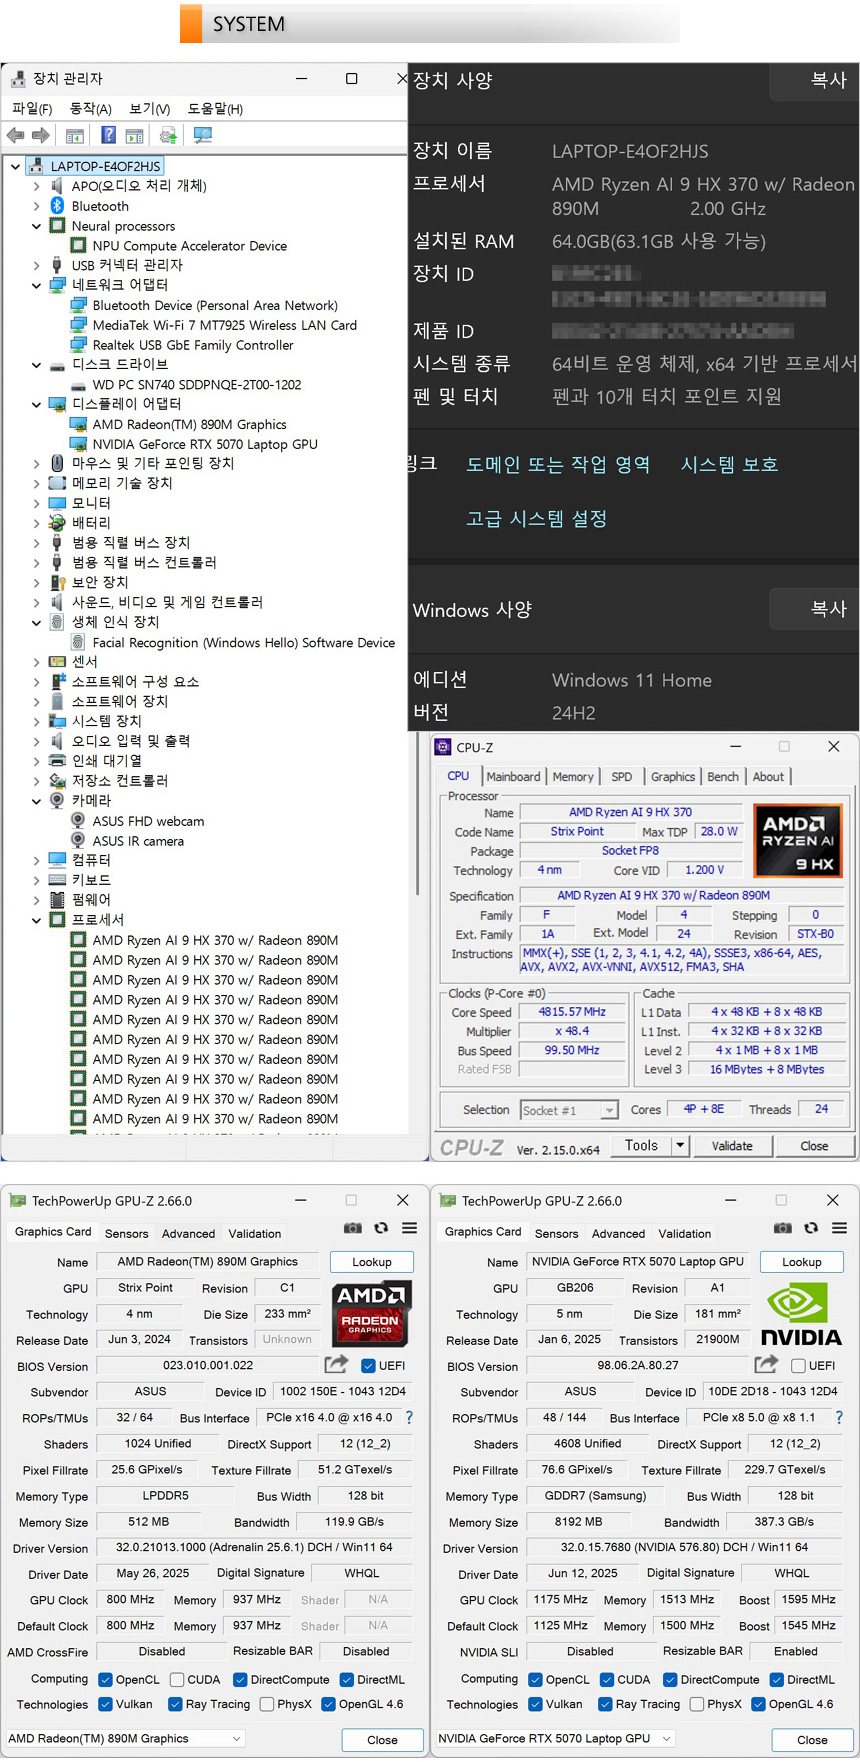Toggle the PhysX checkbox in AMD Radeon GPU-Z

(267, 1704)
